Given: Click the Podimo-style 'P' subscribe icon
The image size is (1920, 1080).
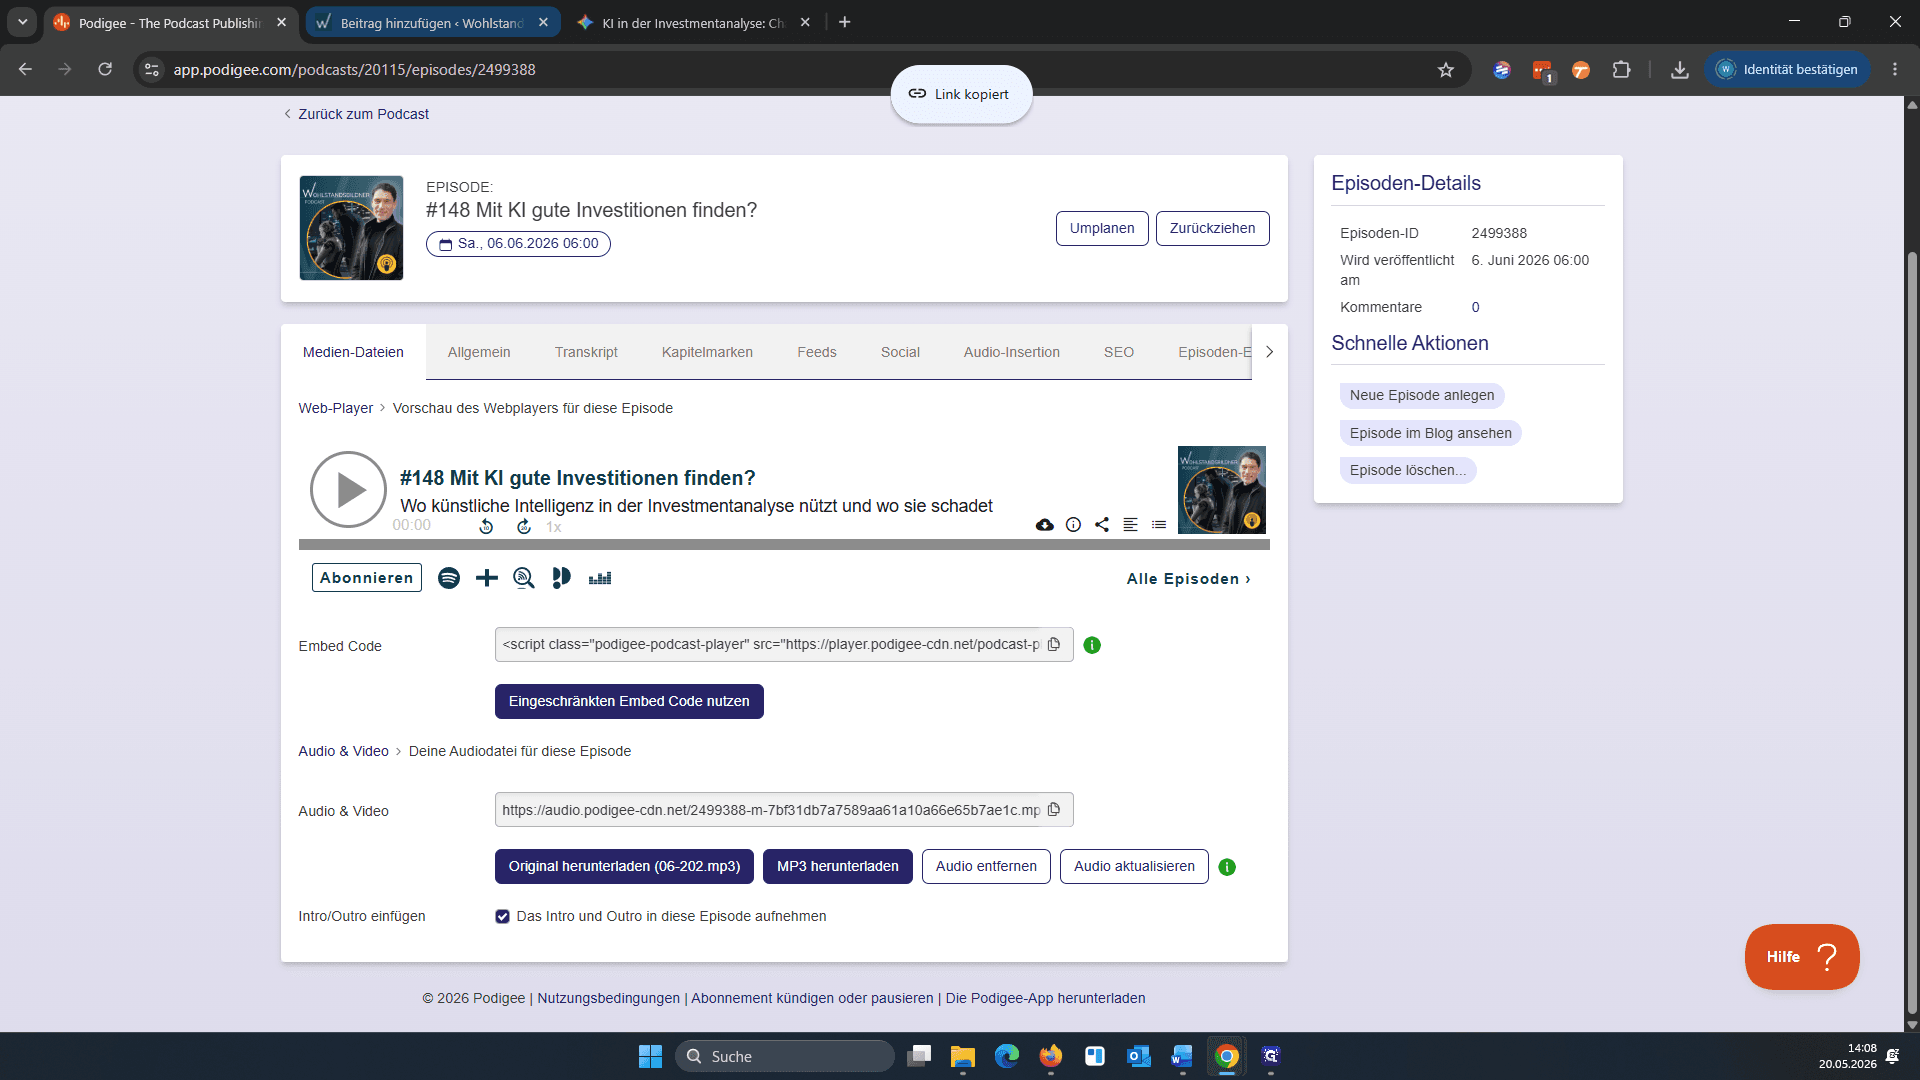Looking at the screenshot, I should coord(561,578).
